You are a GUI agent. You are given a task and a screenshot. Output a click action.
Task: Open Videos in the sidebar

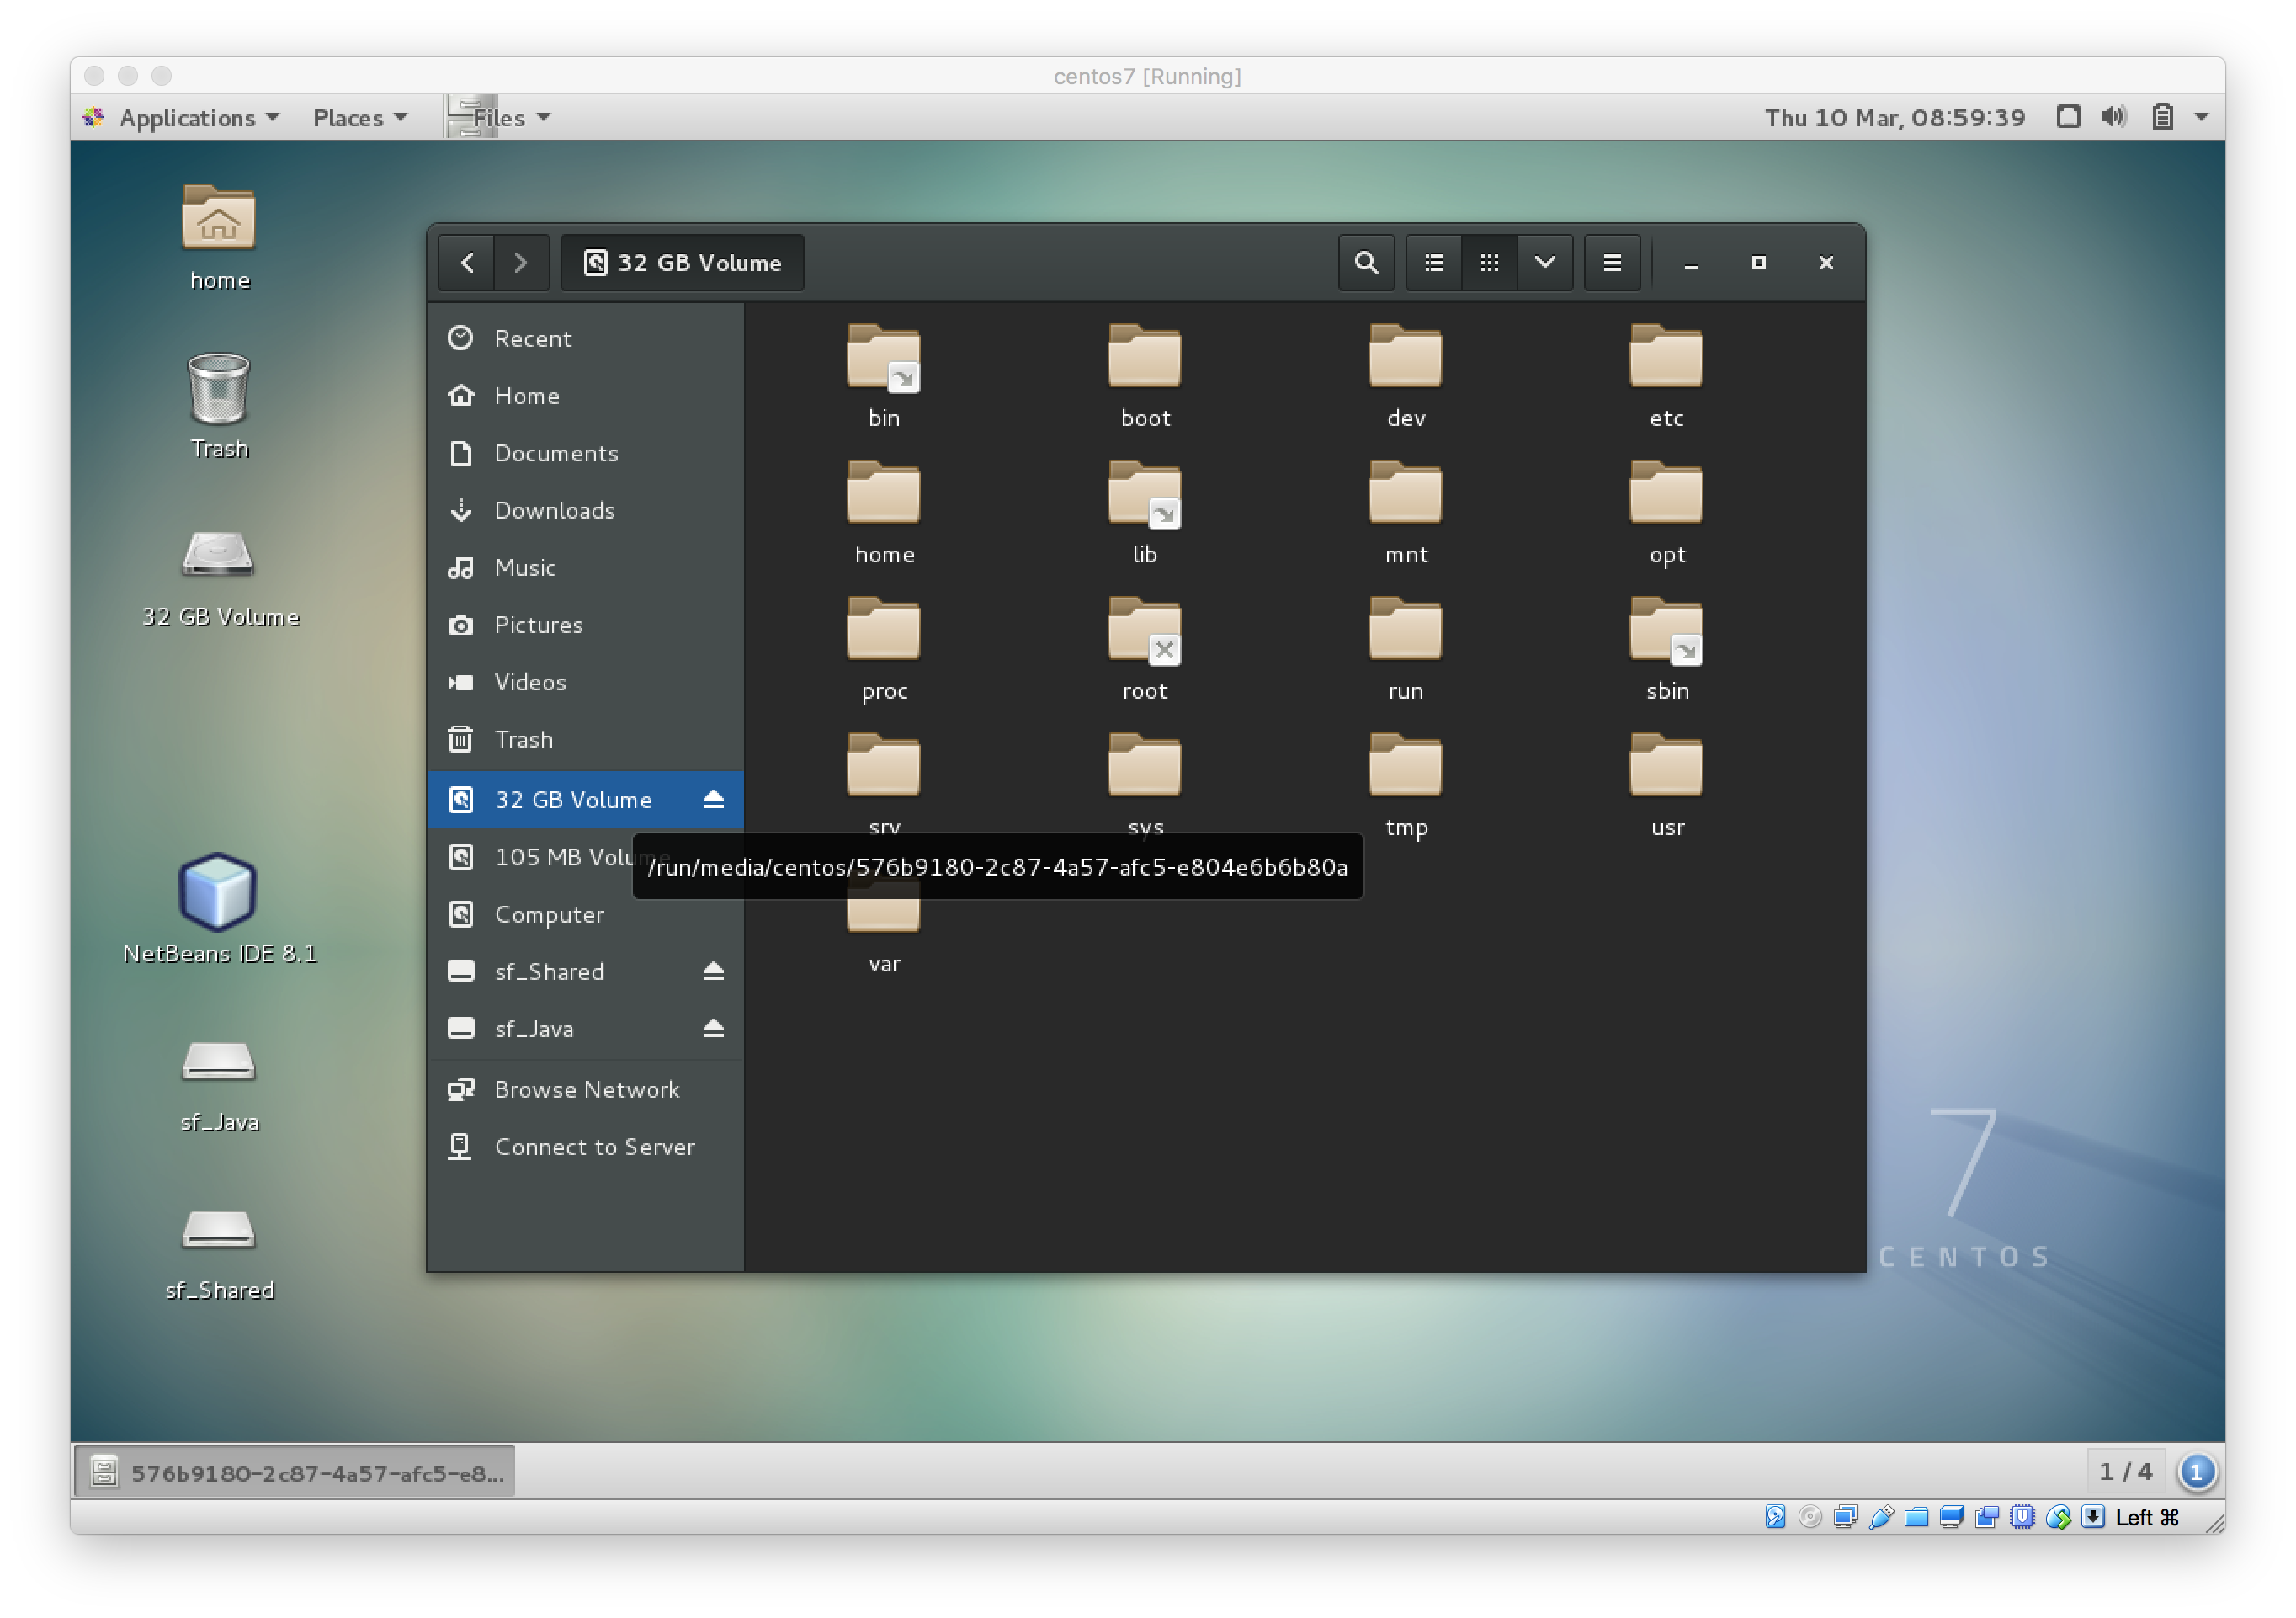tap(586, 682)
